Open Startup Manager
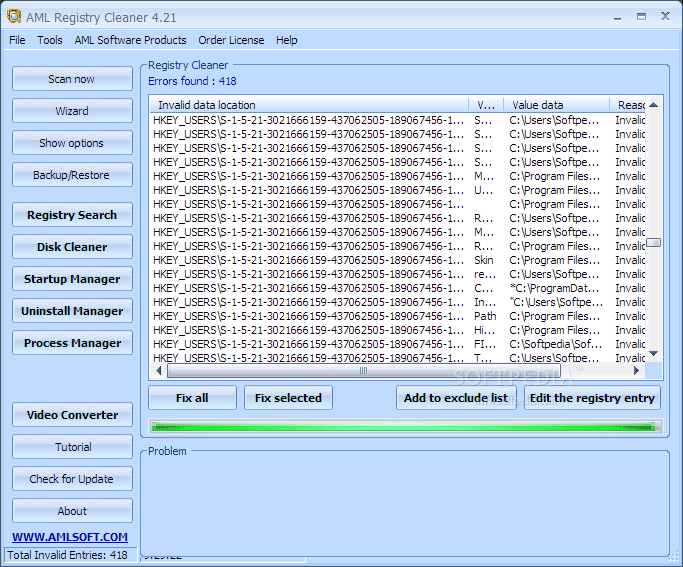 (72, 279)
